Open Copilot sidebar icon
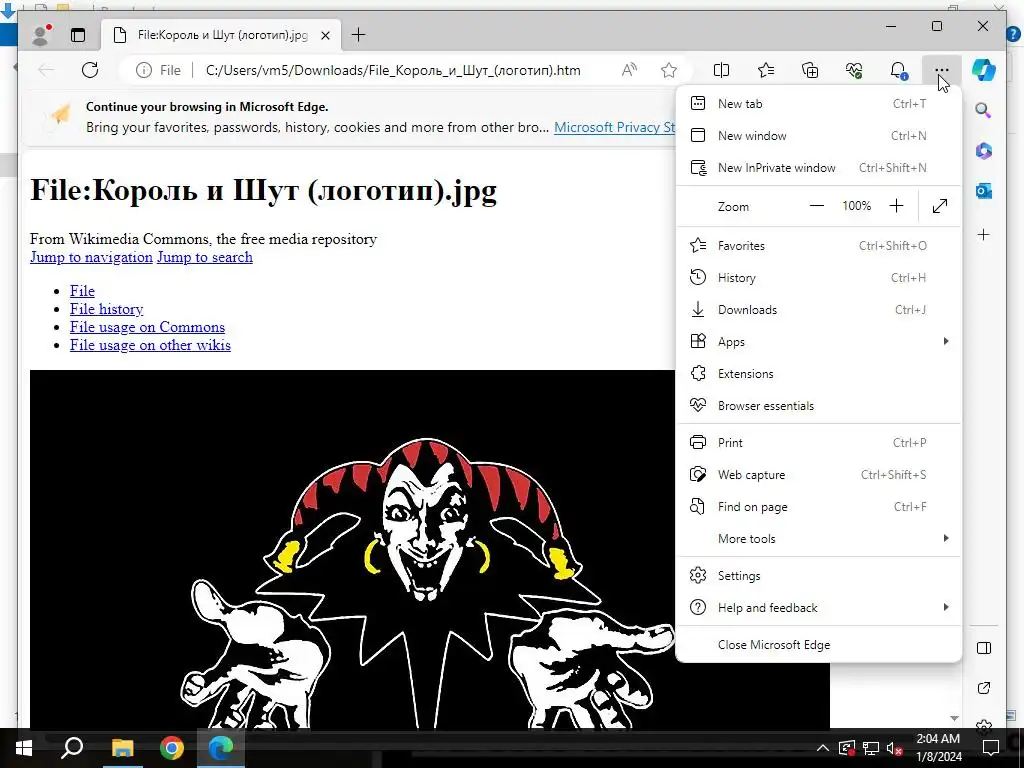 pos(984,70)
